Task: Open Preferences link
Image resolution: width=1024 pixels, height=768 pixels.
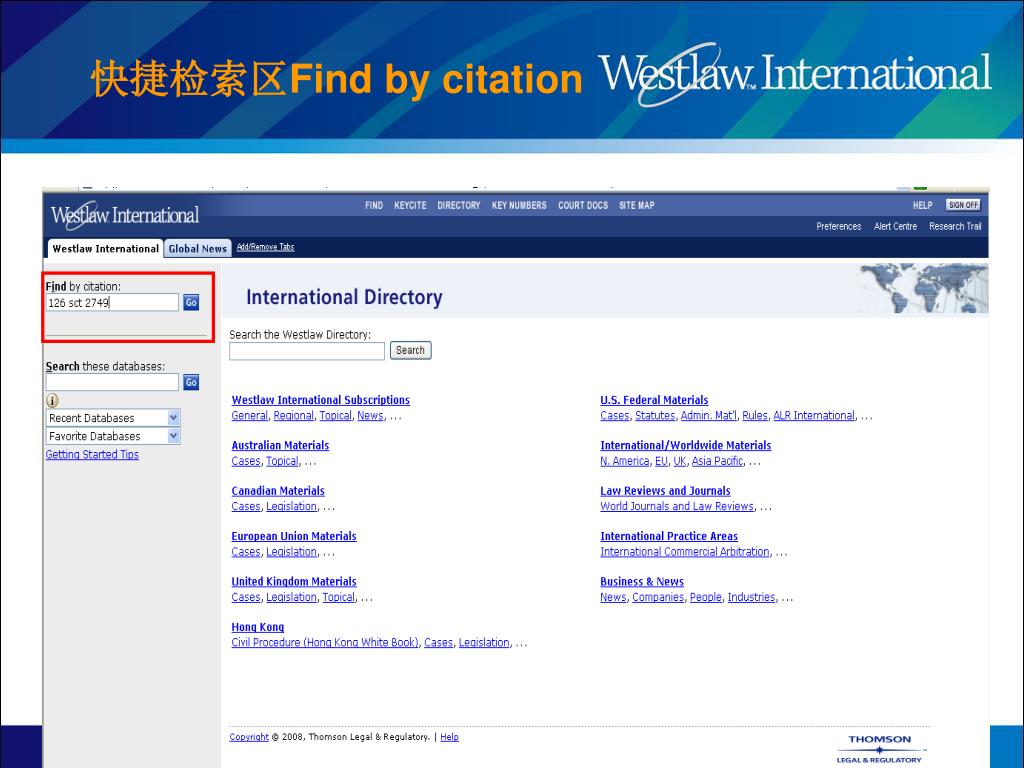Action: (x=839, y=226)
